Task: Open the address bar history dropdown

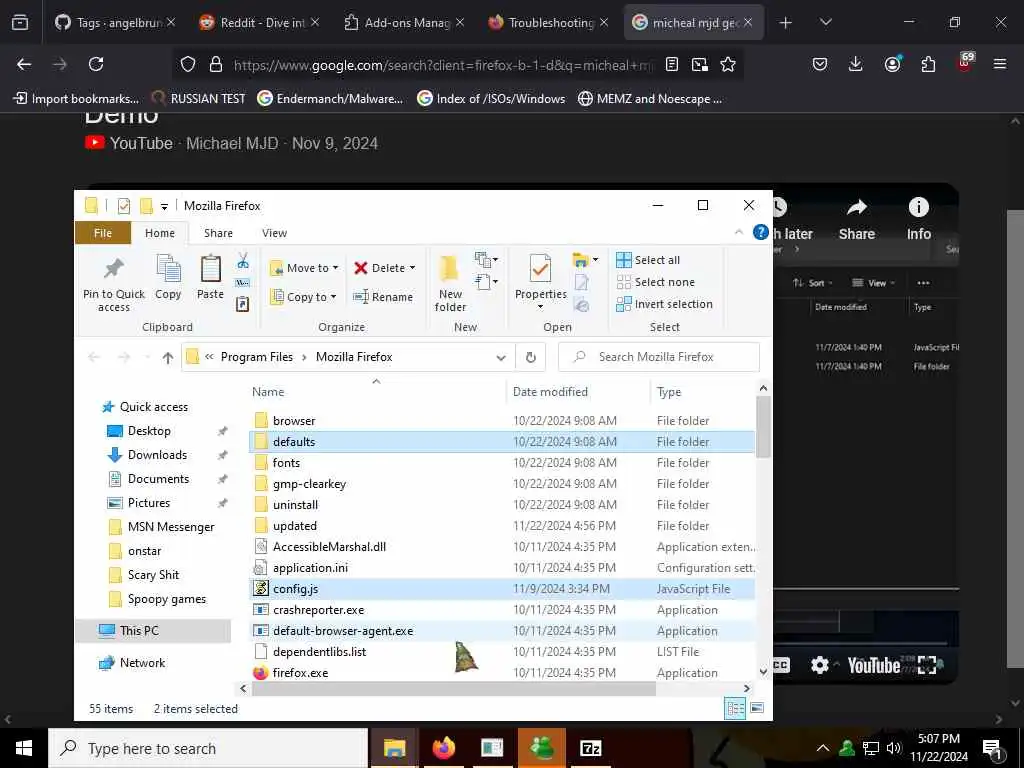Action: 501,357
